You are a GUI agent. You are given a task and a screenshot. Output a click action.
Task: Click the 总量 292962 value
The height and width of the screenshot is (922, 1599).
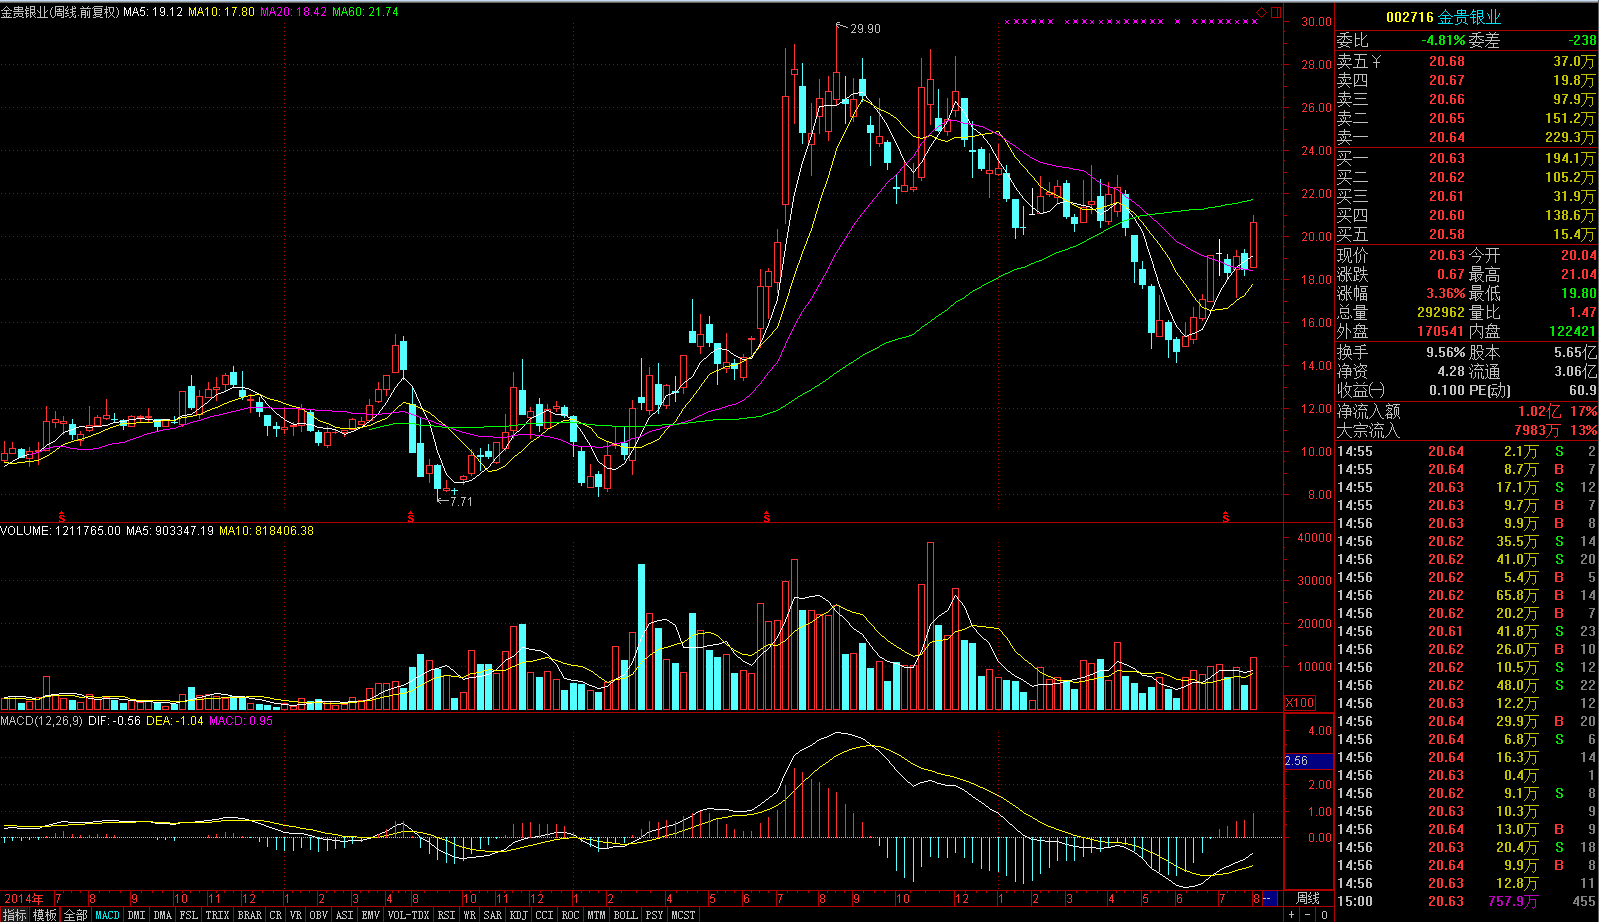coord(1441,313)
